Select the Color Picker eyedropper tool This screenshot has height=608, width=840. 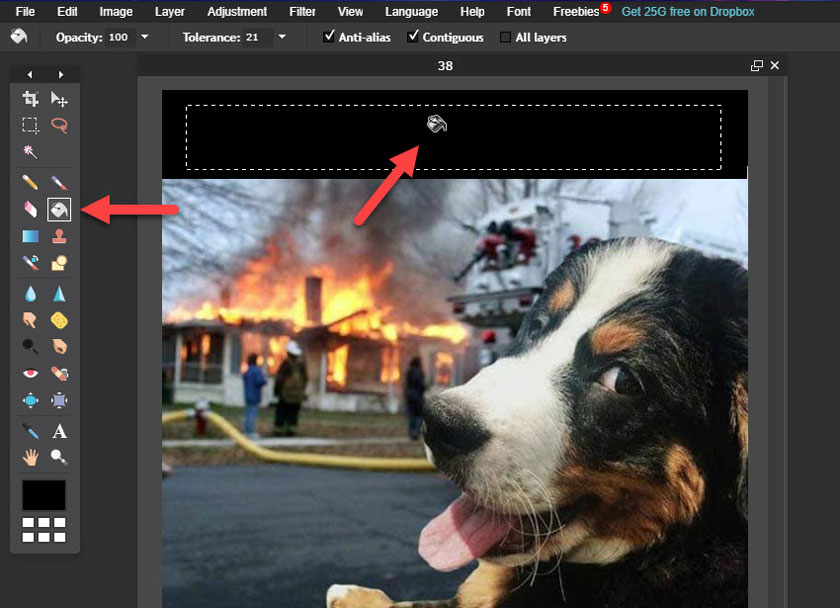[31, 431]
